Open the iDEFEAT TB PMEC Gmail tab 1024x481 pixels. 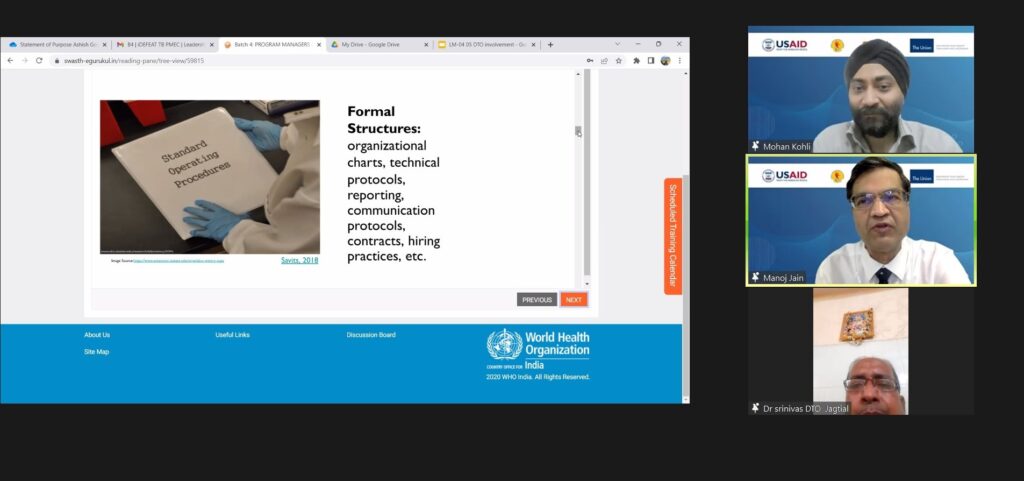pyautogui.click(x=163, y=44)
